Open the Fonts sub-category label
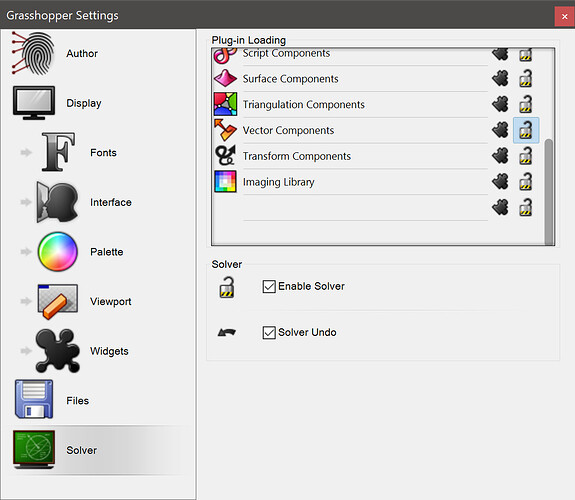 (103, 153)
